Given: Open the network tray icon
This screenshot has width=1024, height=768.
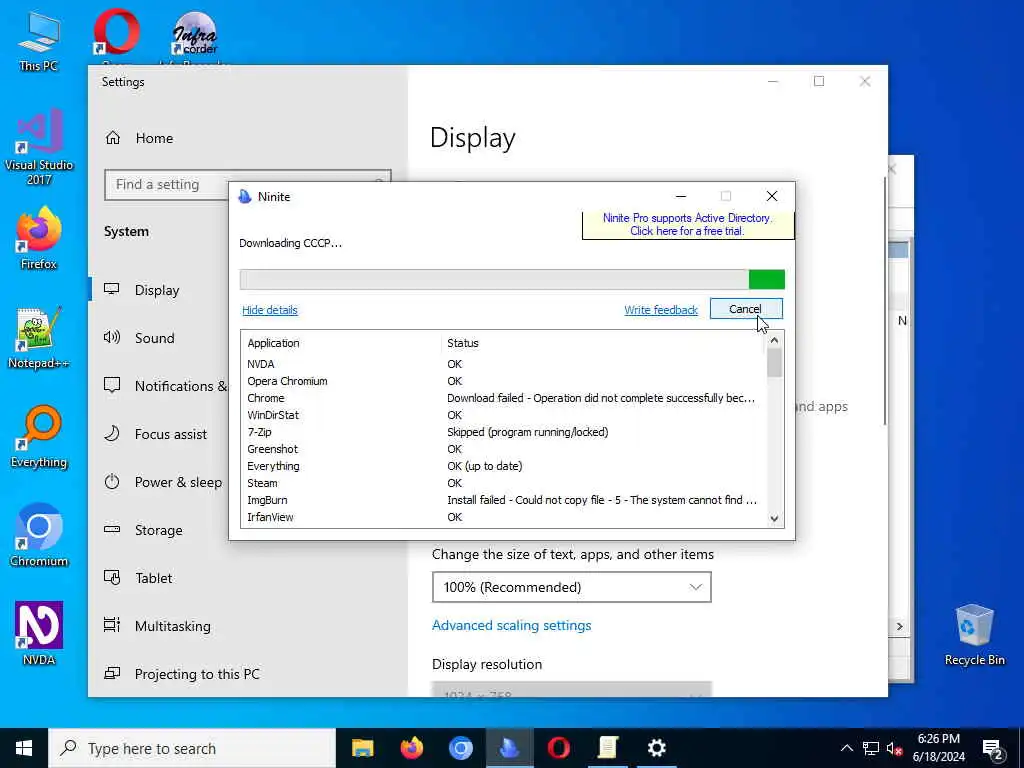Looking at the screenshot, I should pos(871,748).
